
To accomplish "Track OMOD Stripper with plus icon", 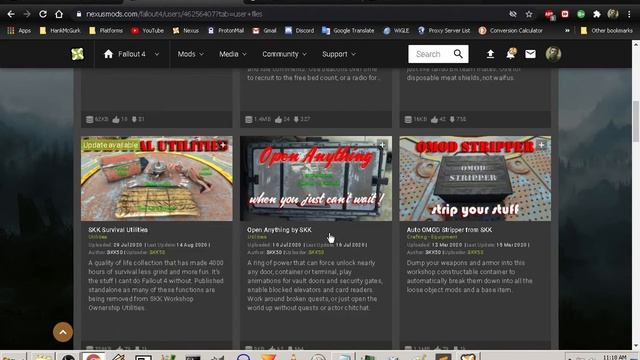I will tap(541, 145).
